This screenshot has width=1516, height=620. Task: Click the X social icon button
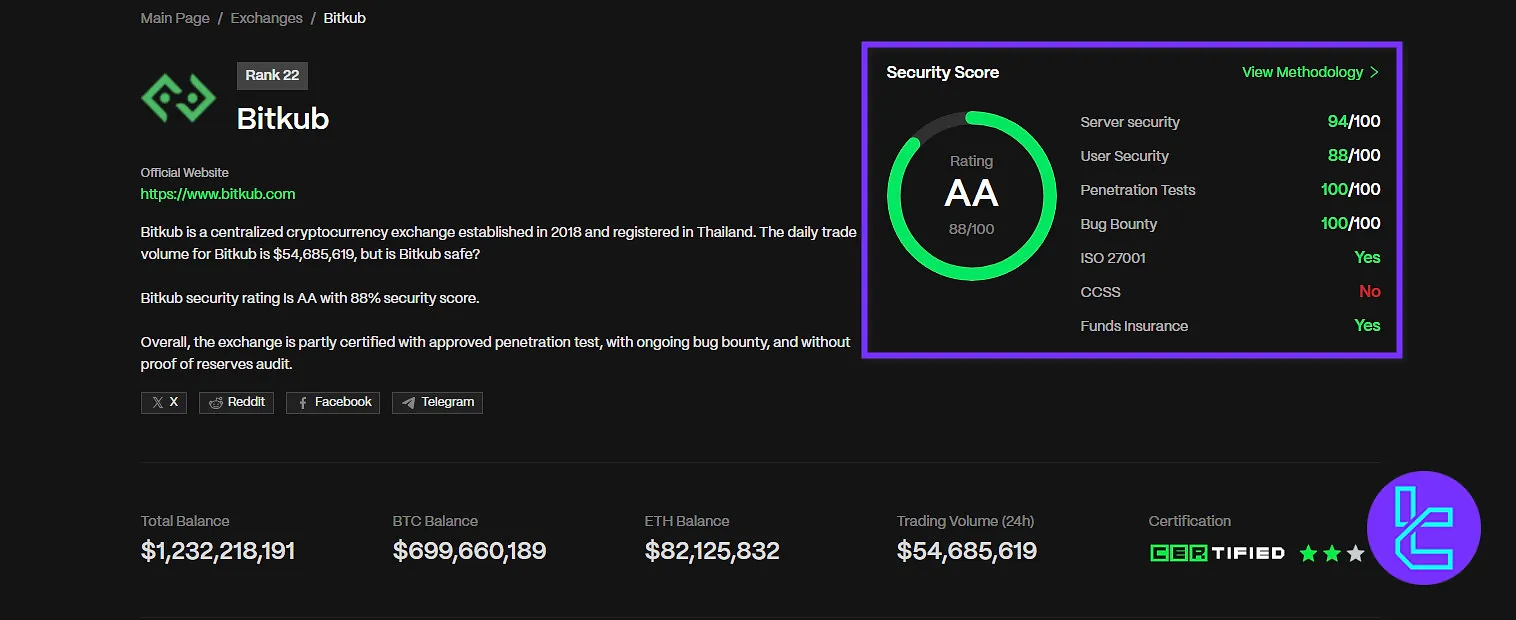click(164, 402)
